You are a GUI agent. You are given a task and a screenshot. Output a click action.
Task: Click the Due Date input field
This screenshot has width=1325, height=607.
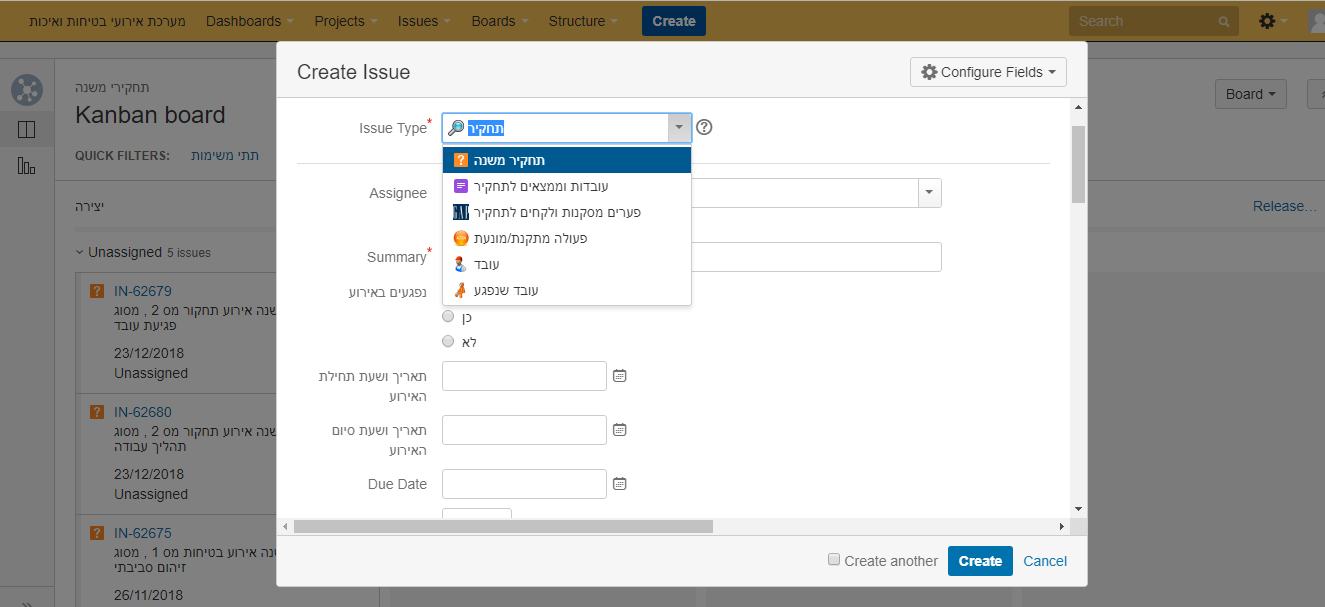[524, 484]
